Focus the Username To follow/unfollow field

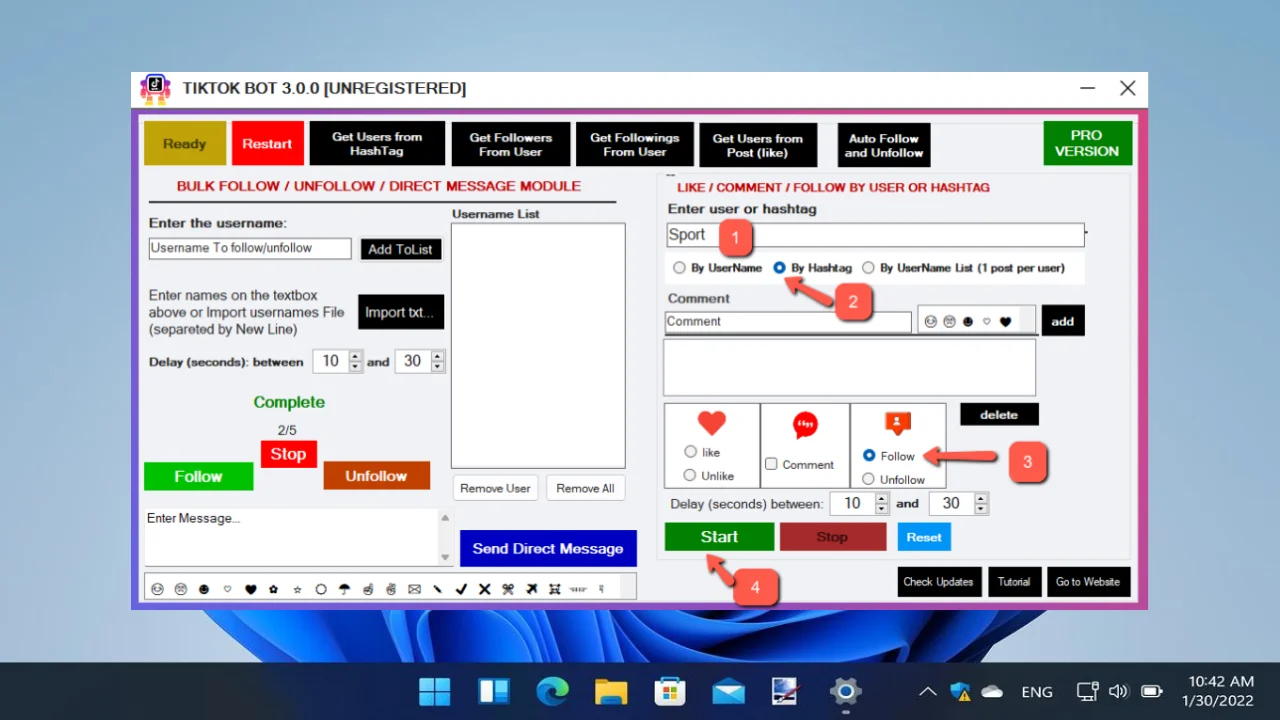coord(250,248)
